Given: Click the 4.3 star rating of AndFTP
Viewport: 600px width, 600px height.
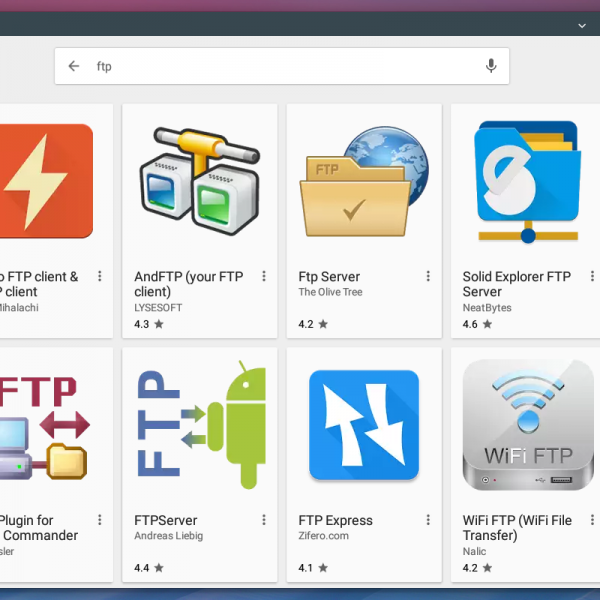Looking at the screenshot, I should point(149,324).
